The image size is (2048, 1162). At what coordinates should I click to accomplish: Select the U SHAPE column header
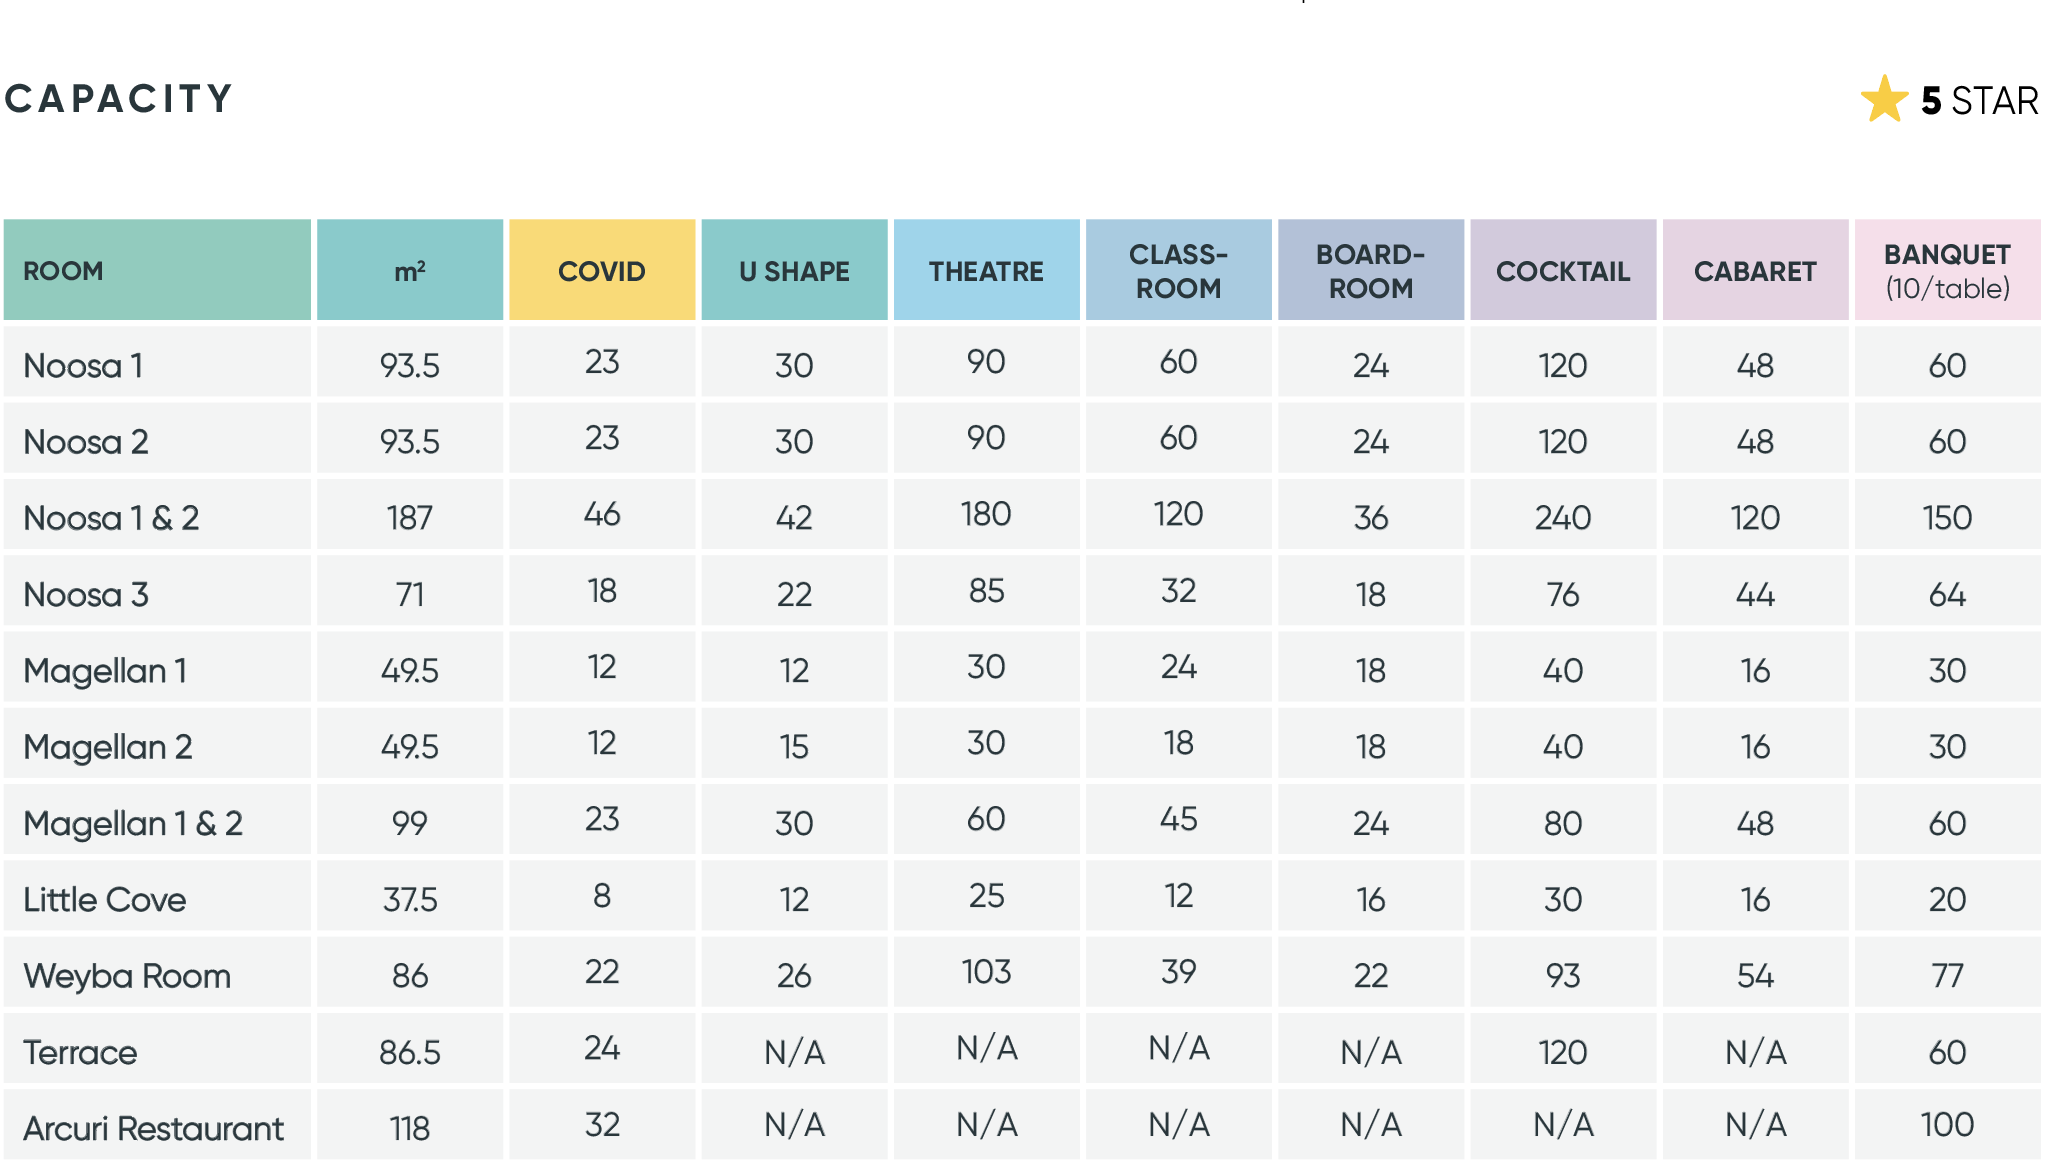coord(794,270)
